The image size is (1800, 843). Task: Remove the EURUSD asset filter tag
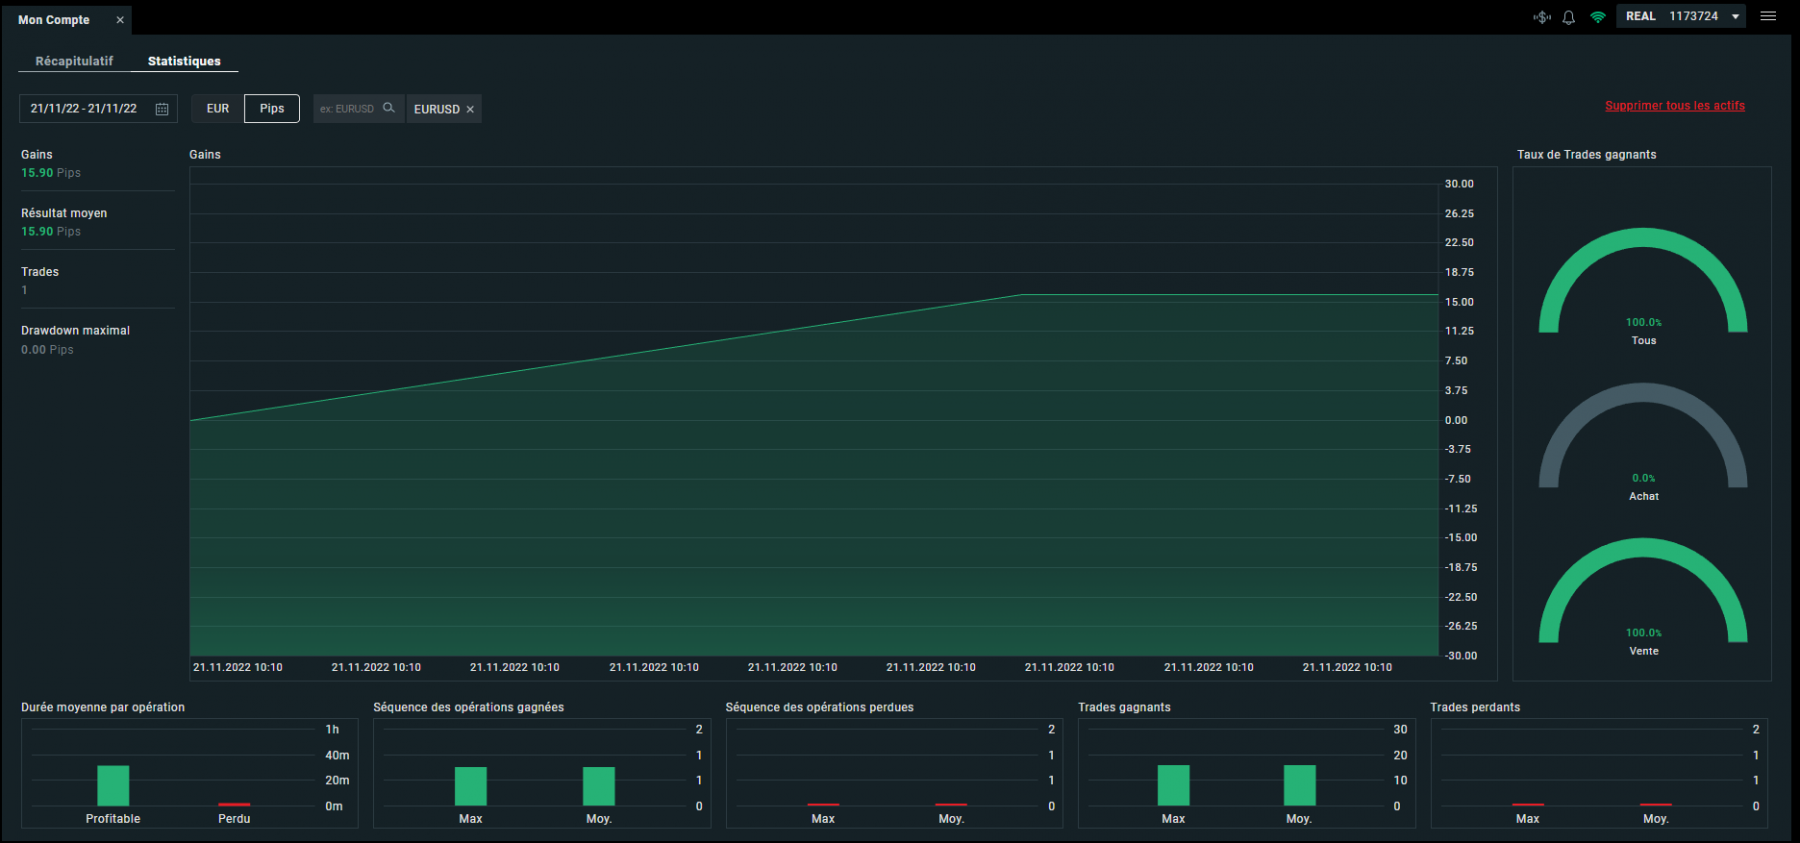(x=470, y=110)
